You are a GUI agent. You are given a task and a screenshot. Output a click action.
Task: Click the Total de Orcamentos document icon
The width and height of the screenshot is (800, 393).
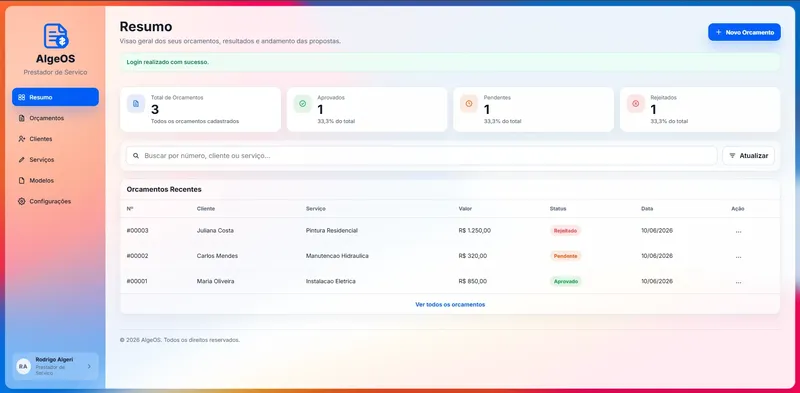click(136, 104)
